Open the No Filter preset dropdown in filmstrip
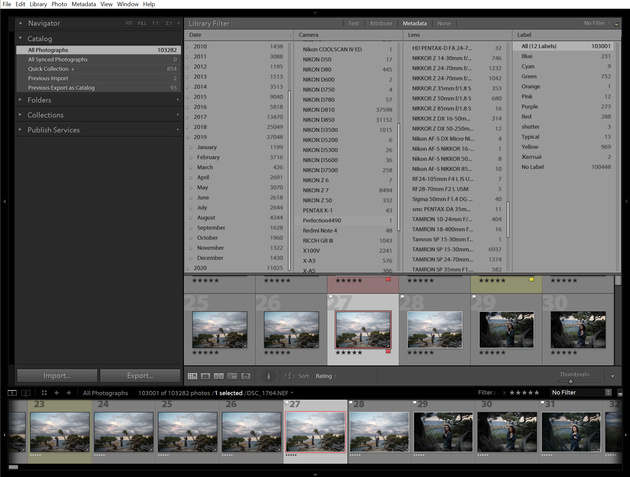 pos(581,393)
